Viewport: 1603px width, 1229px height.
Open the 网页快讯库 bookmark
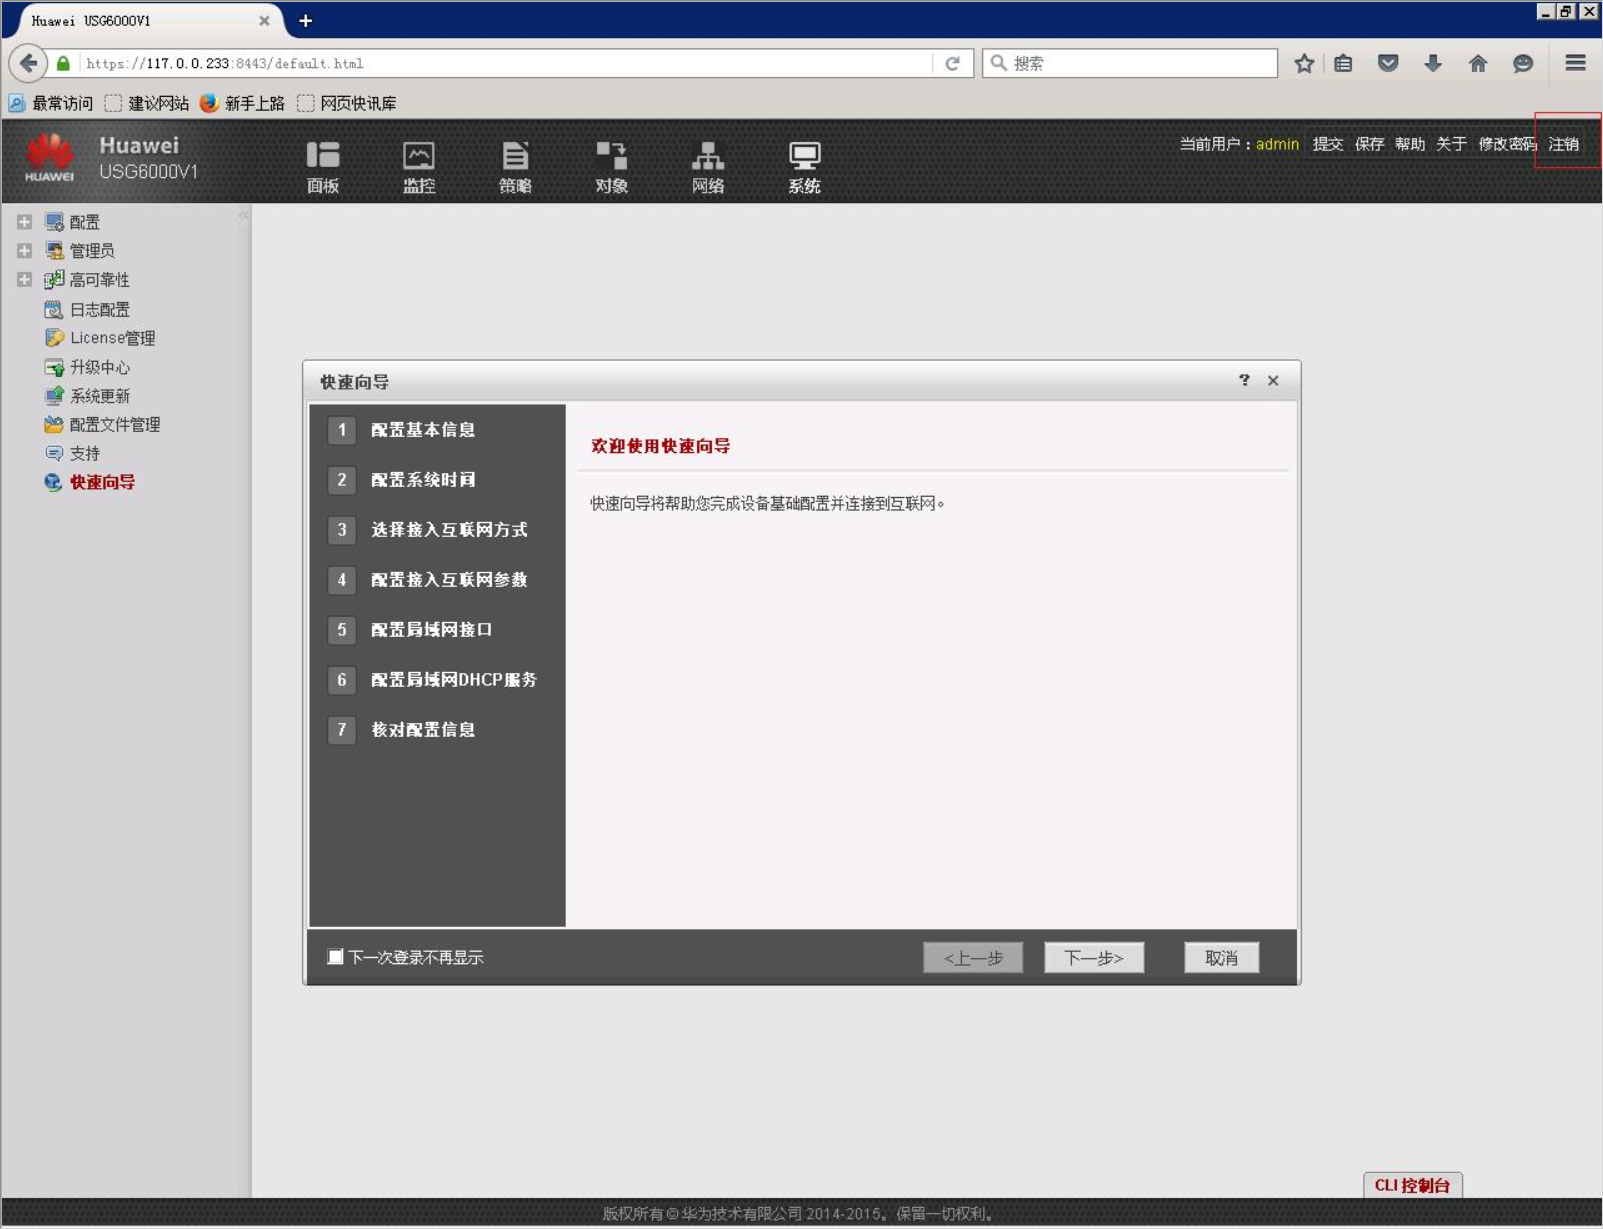point(347,103)
